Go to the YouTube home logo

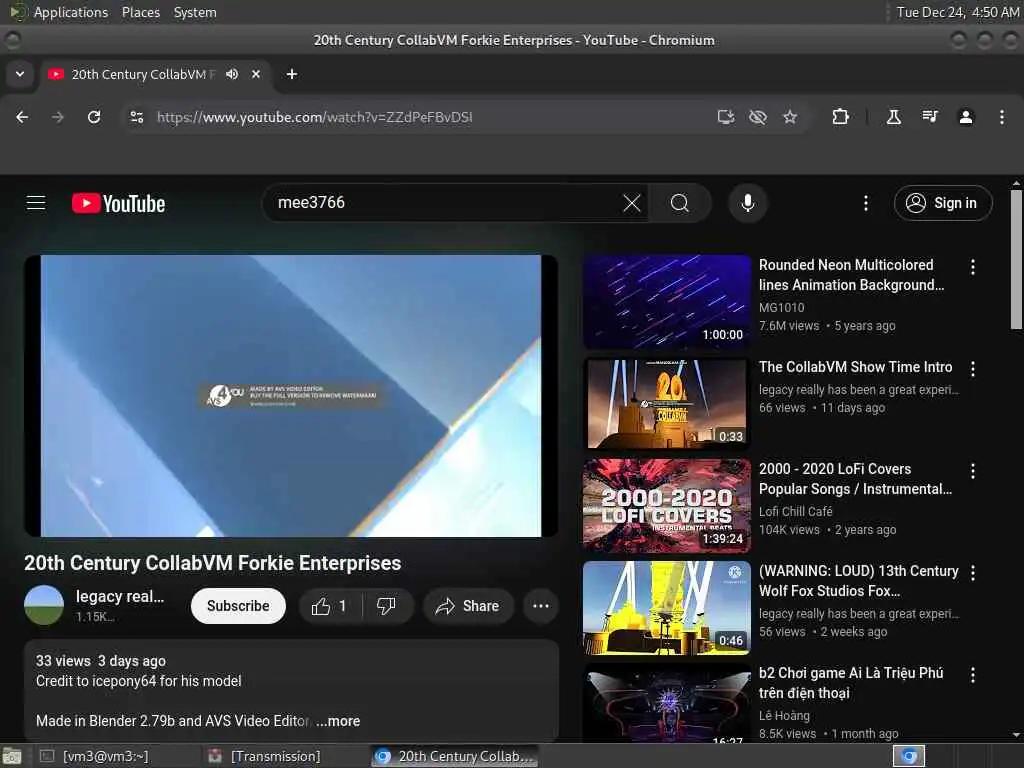[x=118, y=203]
